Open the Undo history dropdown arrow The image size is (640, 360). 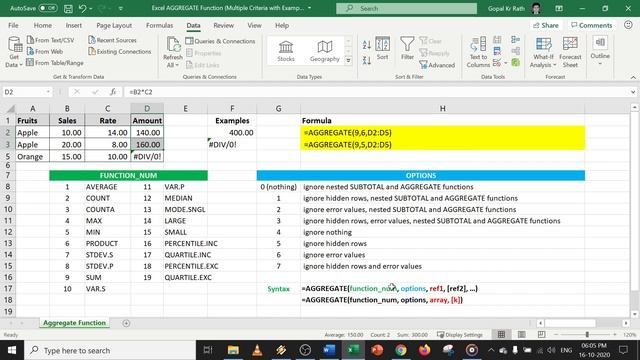(91, 9)
